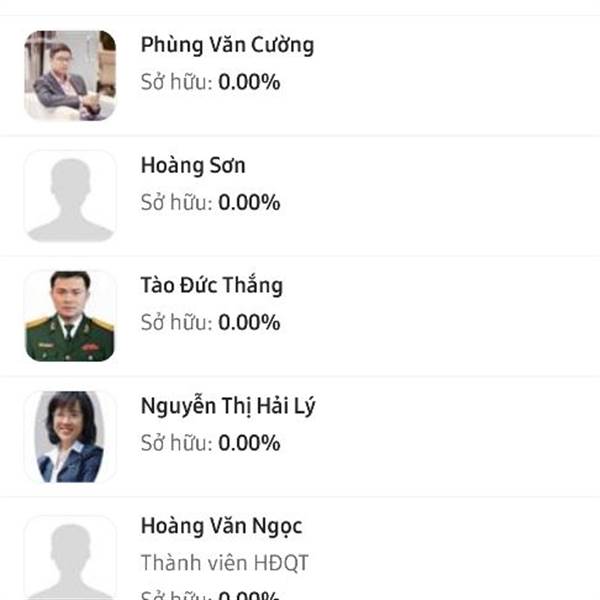This screenshot has height=600, width=600.
Task: Select the name Hoàng Văn Ngọc
Action: tap(221, 526)
